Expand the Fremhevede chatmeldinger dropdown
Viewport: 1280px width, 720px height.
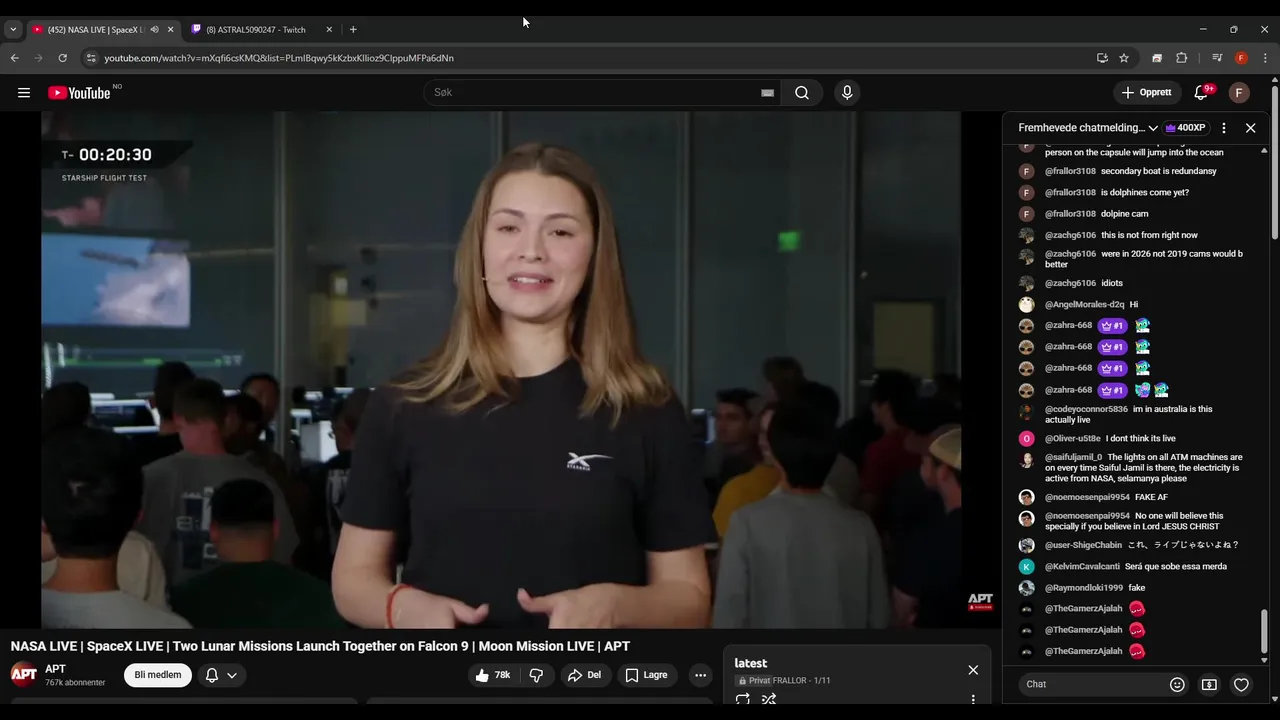pos(1088,128)
